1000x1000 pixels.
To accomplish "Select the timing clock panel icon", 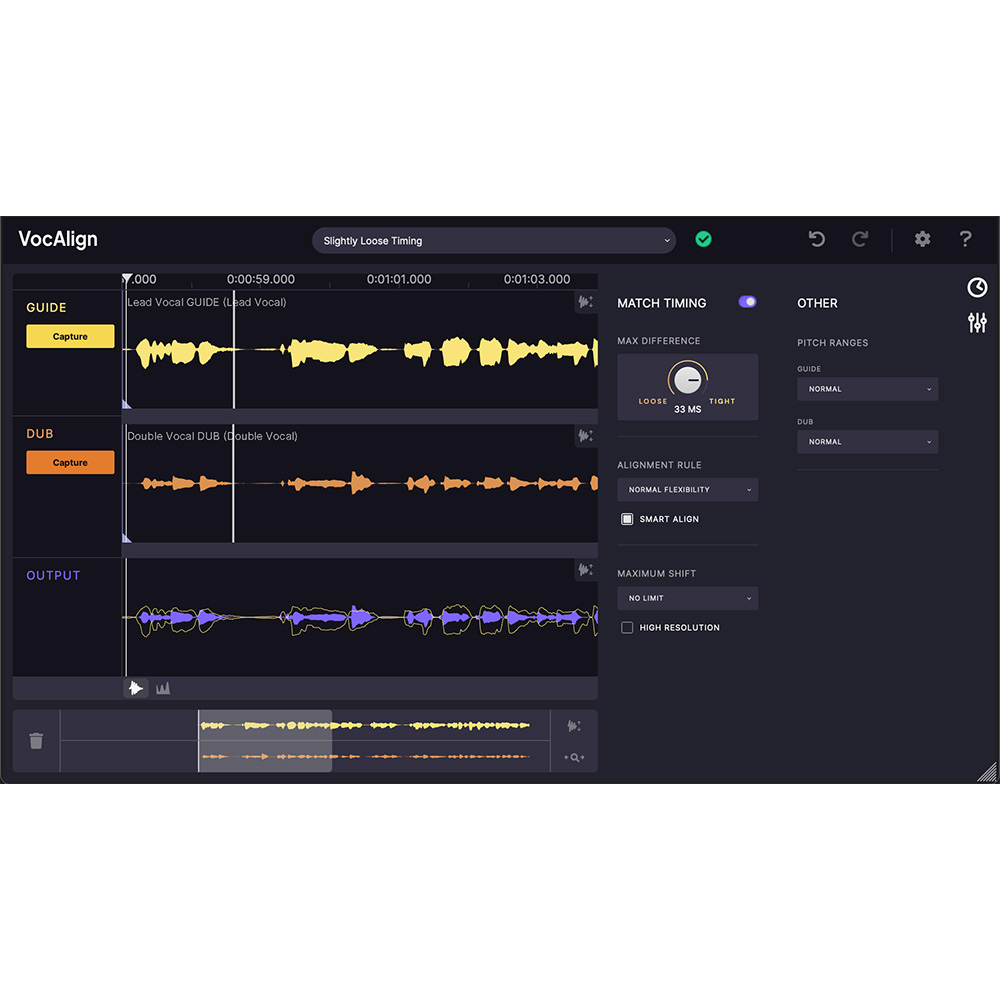I will [x=977, y=288].
